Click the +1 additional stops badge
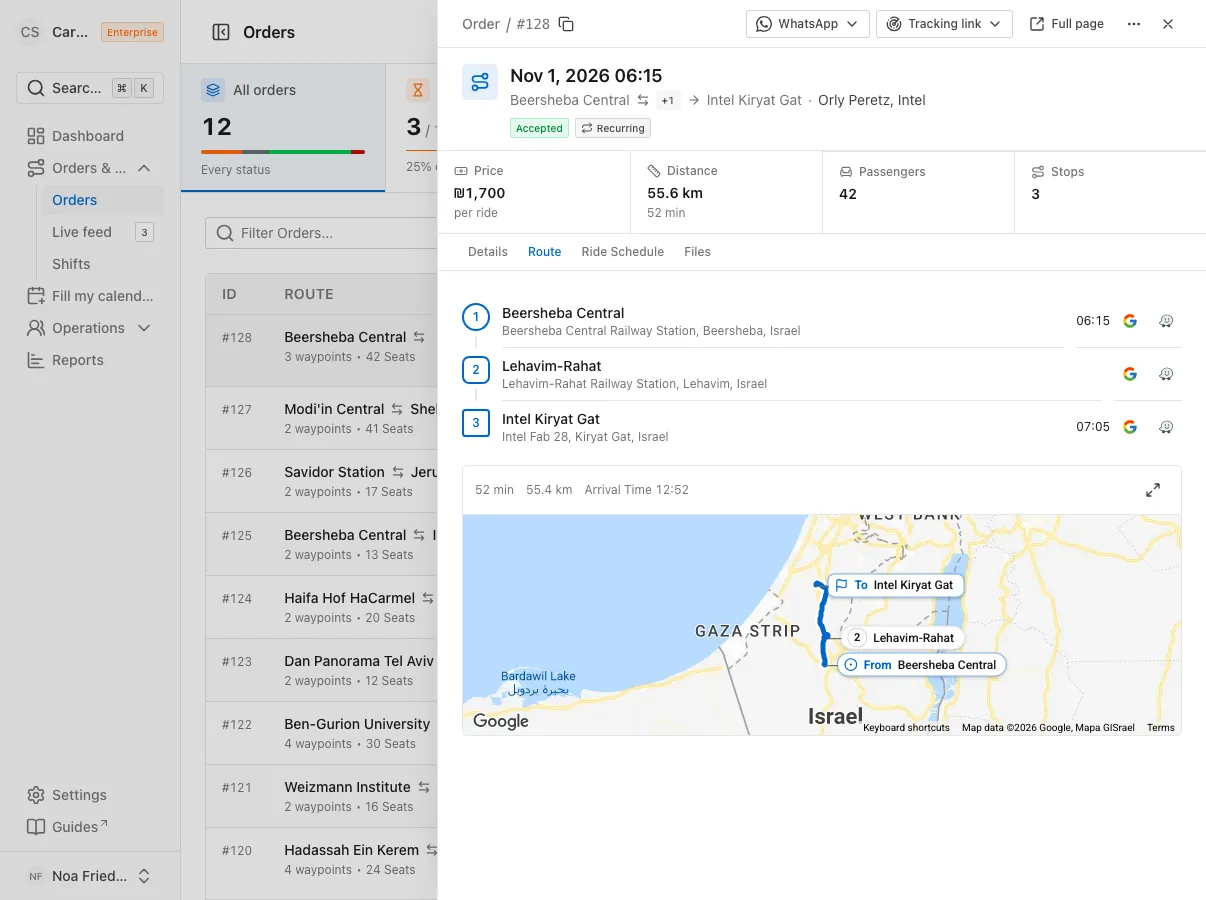The width and height of the screenshot is (1206, 900). pyautogui.click(x=668, y=100)
